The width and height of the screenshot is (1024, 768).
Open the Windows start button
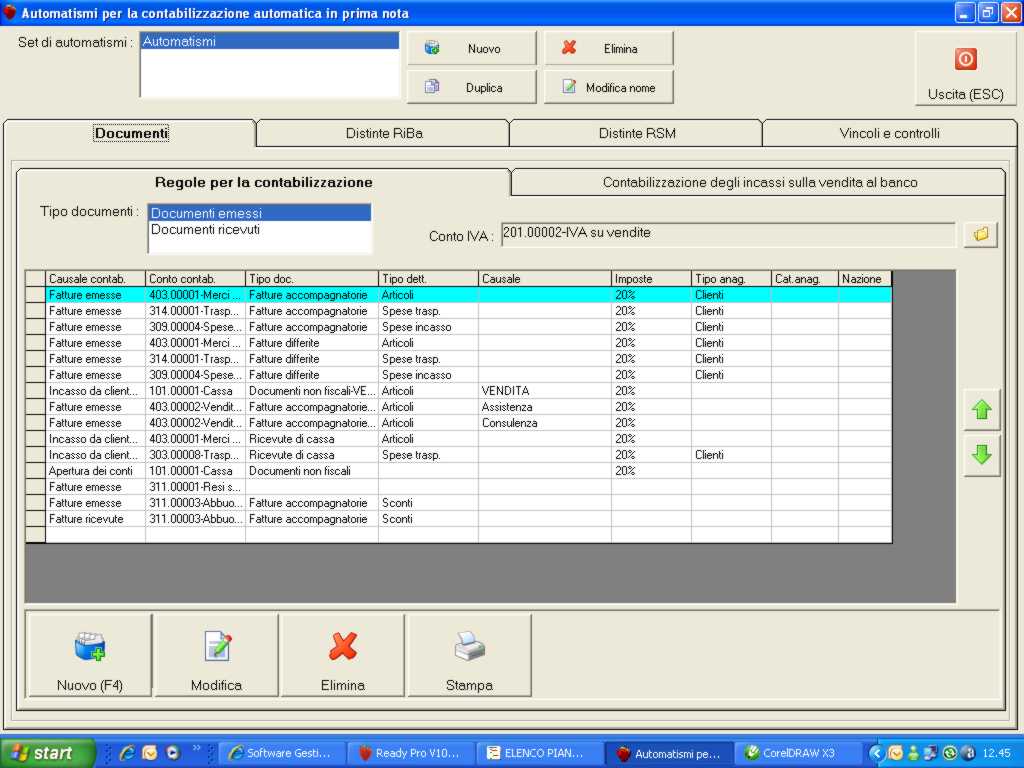click(x=46, y=753)
